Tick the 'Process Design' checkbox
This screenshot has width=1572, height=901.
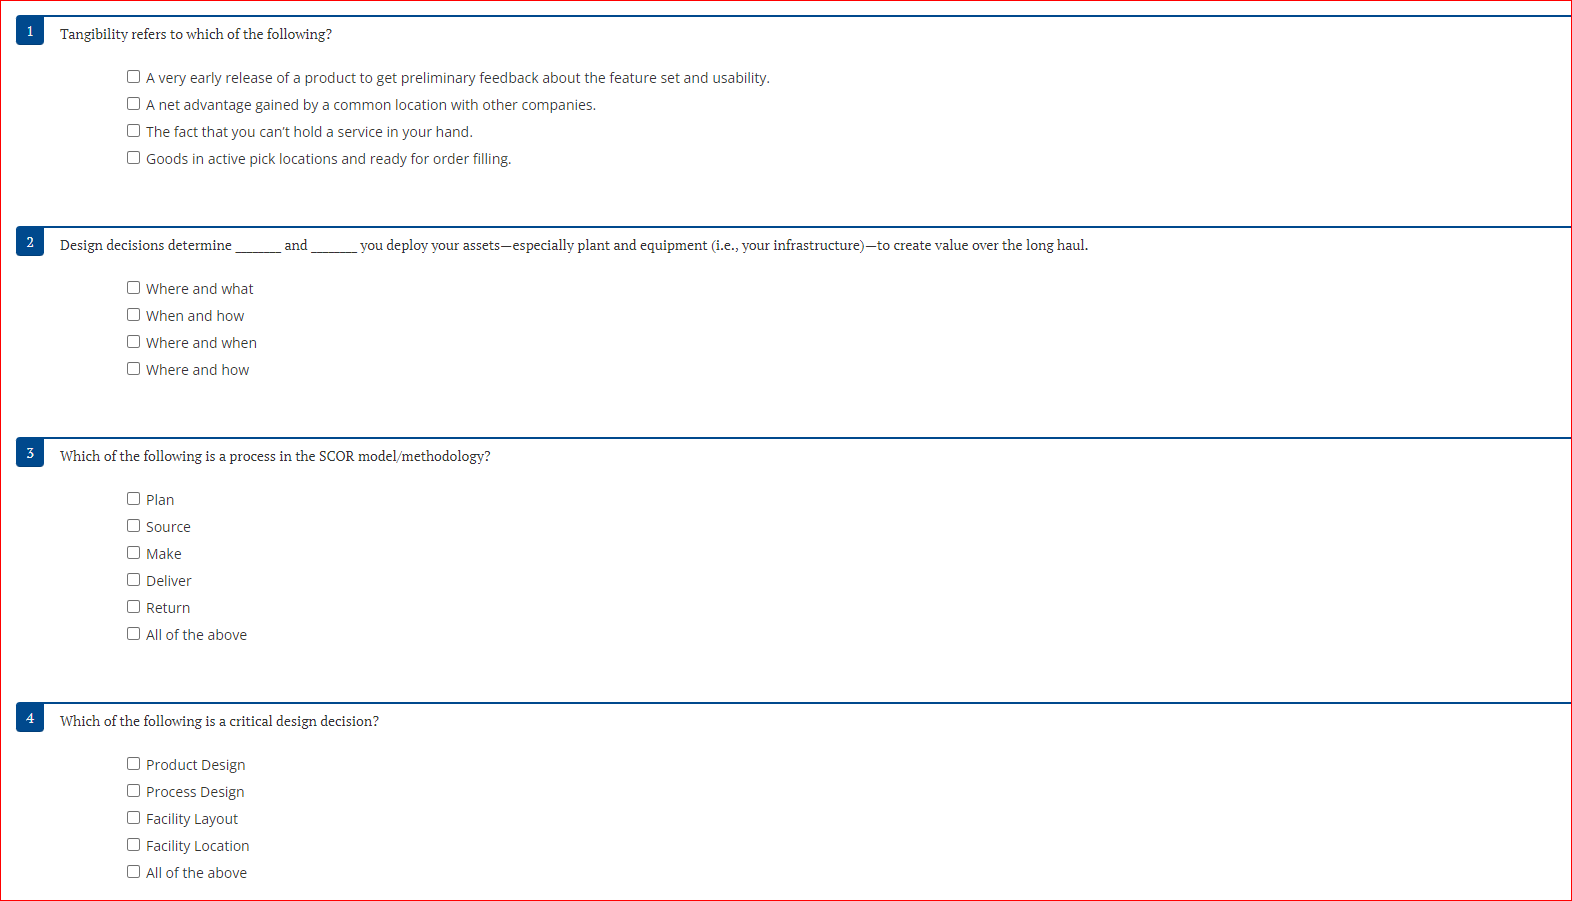click(133, 791)
